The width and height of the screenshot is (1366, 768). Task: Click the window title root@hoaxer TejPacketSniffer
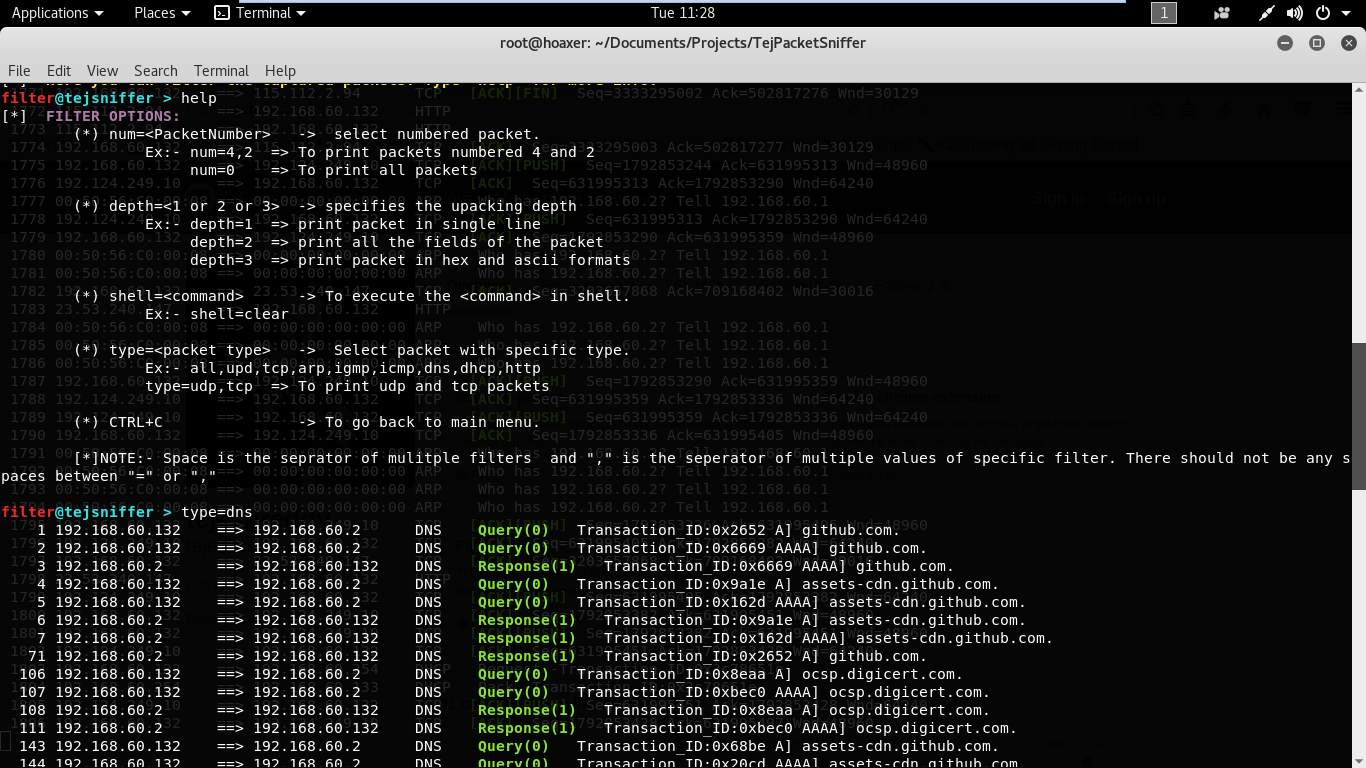[x=683, y=43]
